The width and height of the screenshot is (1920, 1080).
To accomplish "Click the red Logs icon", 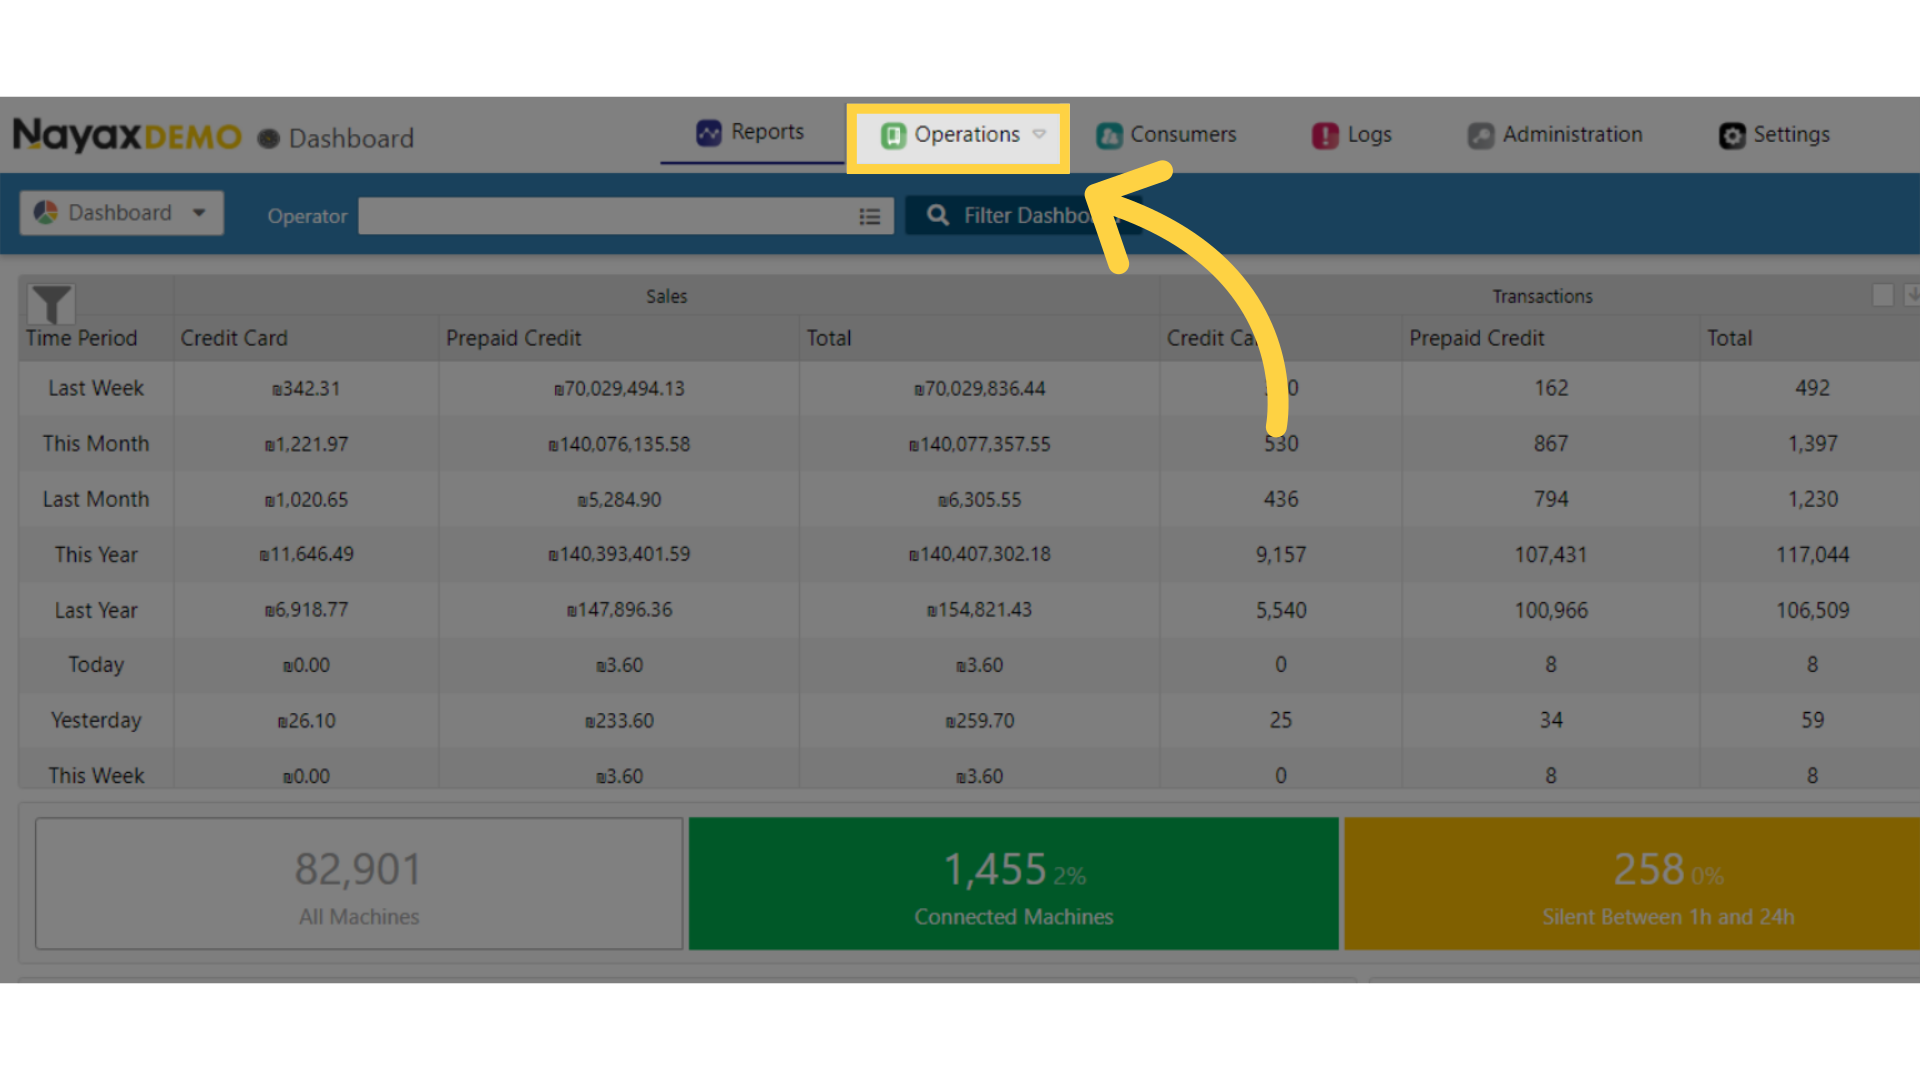I will pos(1325,135).
